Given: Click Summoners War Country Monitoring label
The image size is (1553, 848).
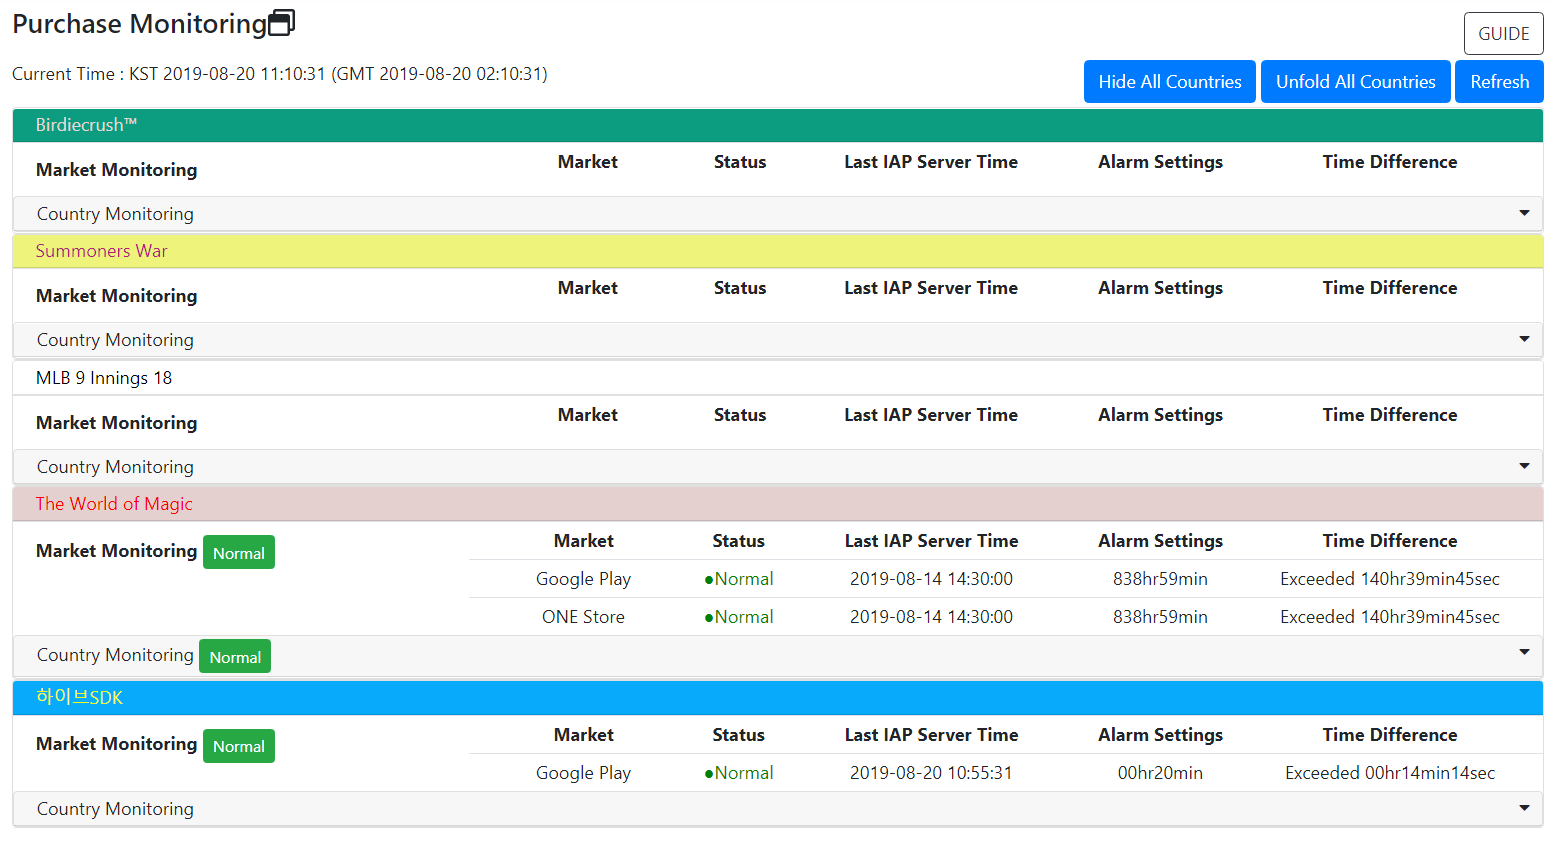Looking at the screenshot, I should pos(115,340).
